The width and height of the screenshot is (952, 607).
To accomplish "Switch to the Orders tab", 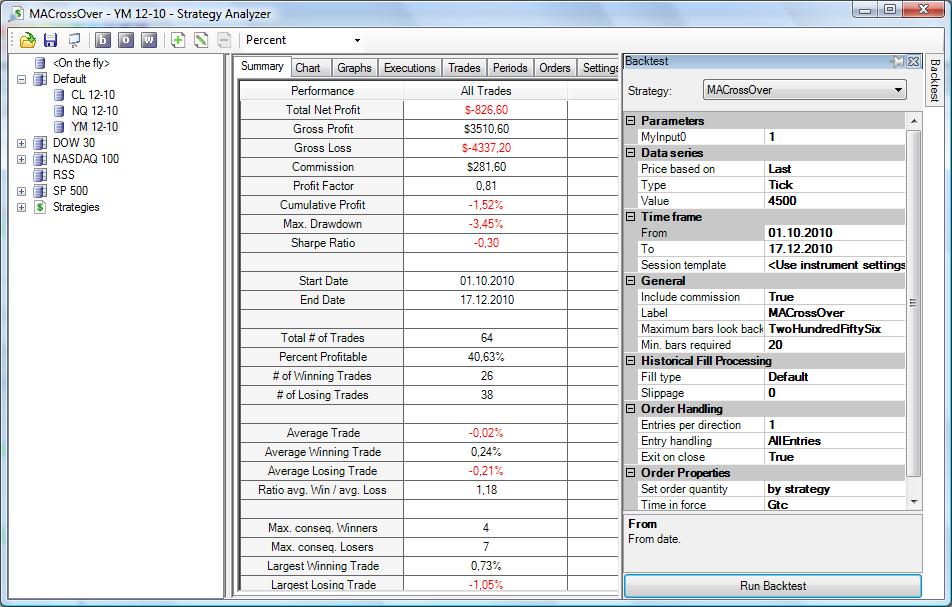I will tap(555, 68).
